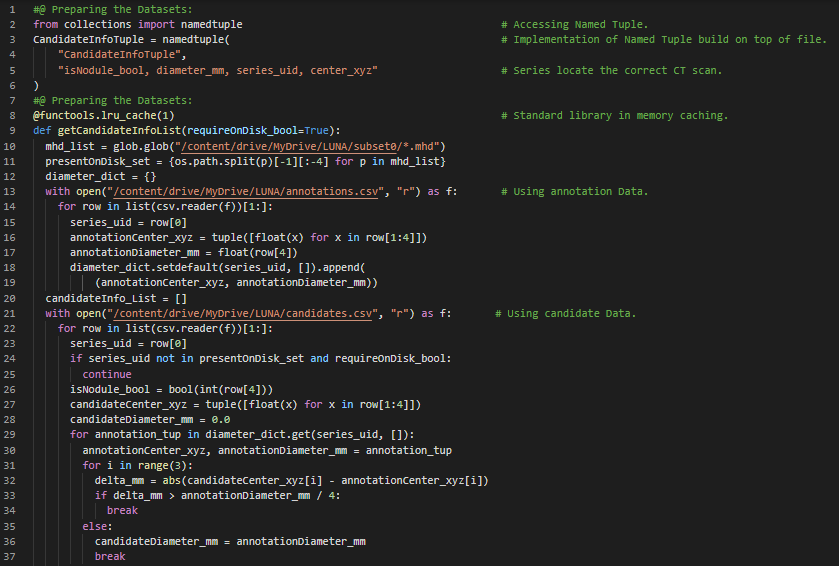This screenshot has width=839, height=566.
Task: Select the 'Using annotation Data' comment
Action: 574,192
